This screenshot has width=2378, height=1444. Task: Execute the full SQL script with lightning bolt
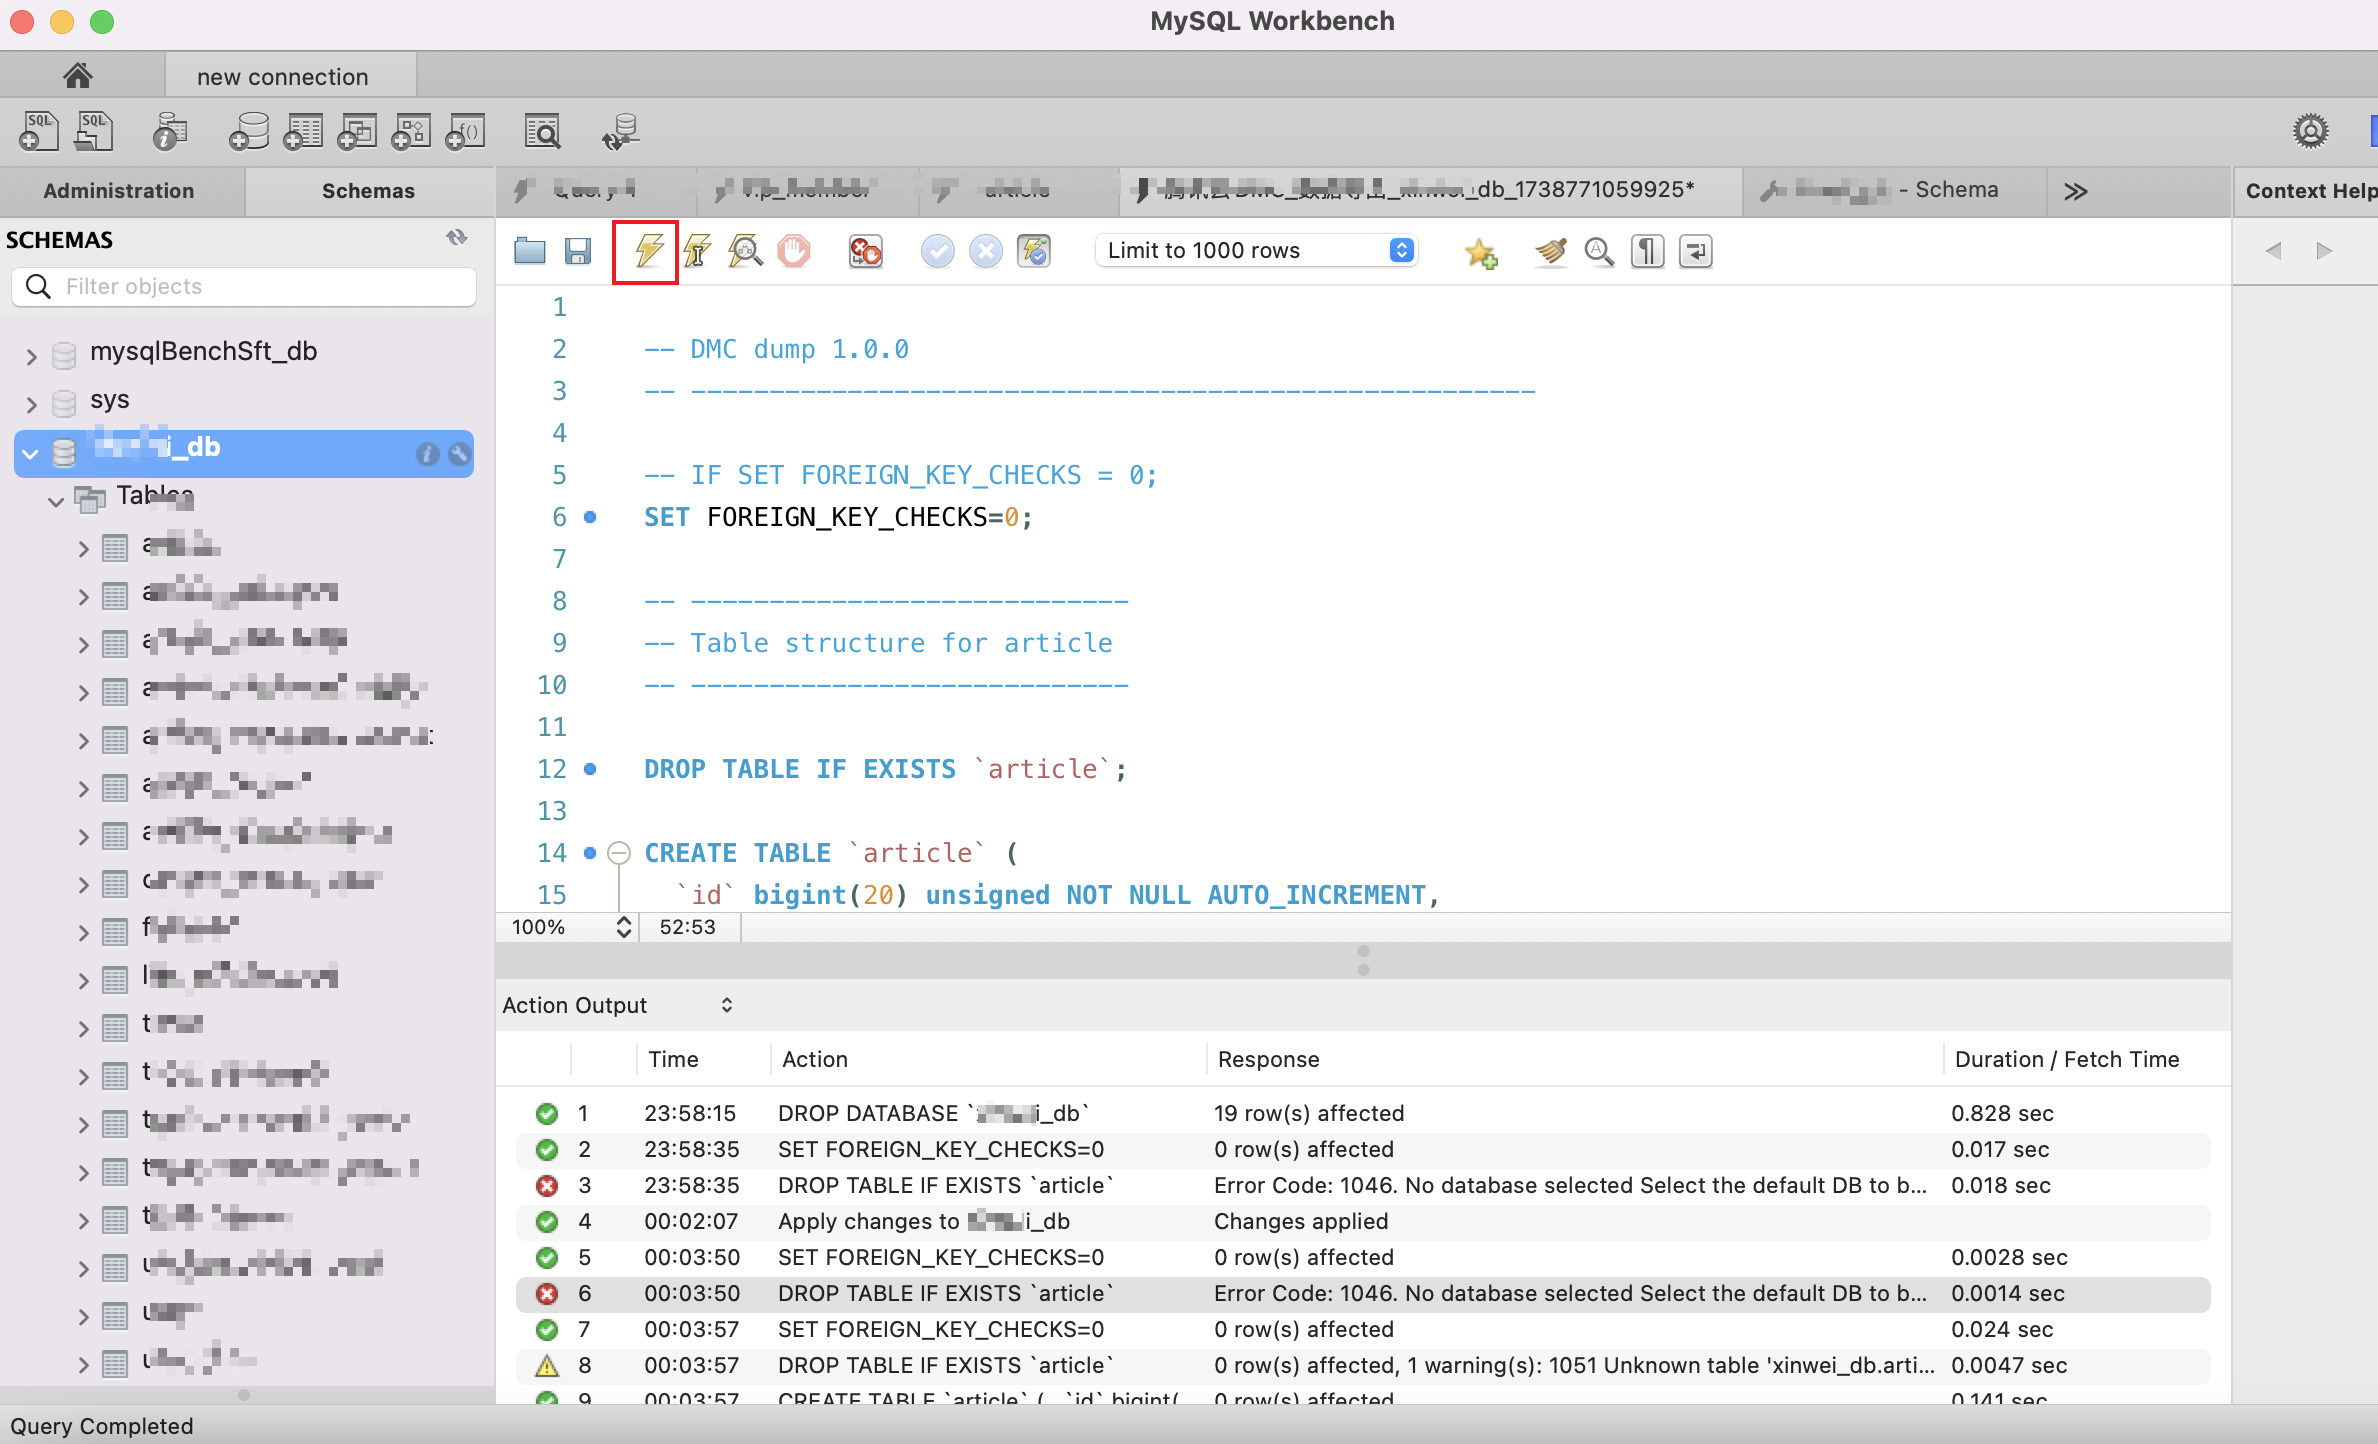[x=645, y=251]
